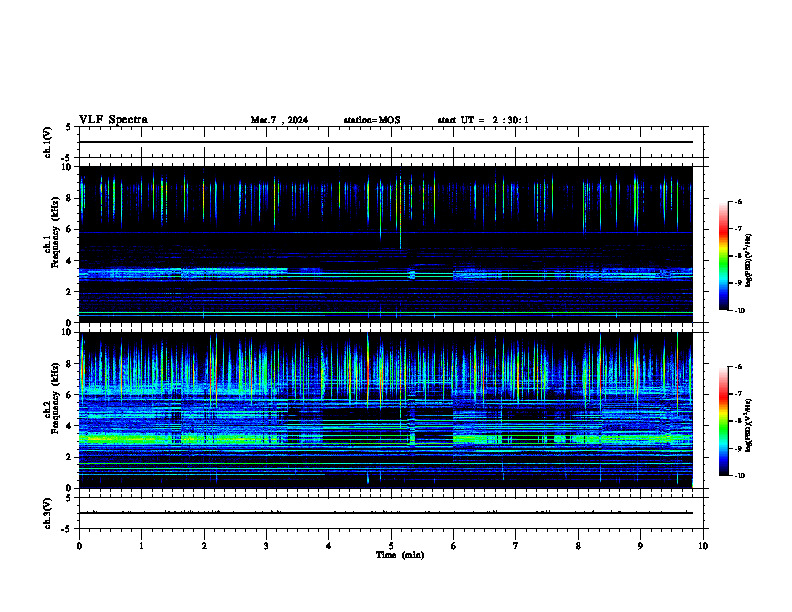Click time axis tick label "2"

pyautogui.click(x=204, y=546)
